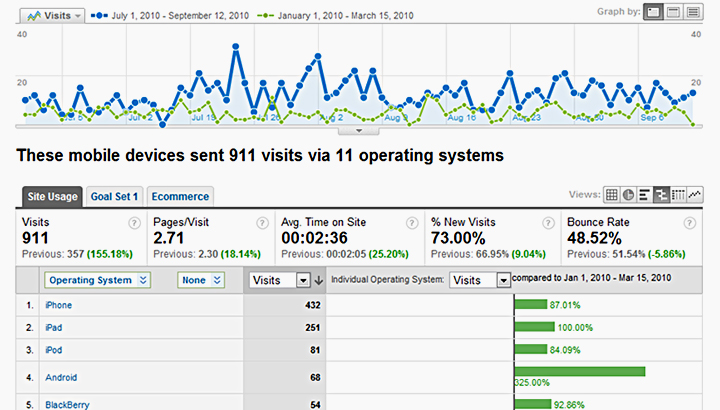
Task: Click the Visits scorecard value 911
Action: tap(35, 238)
